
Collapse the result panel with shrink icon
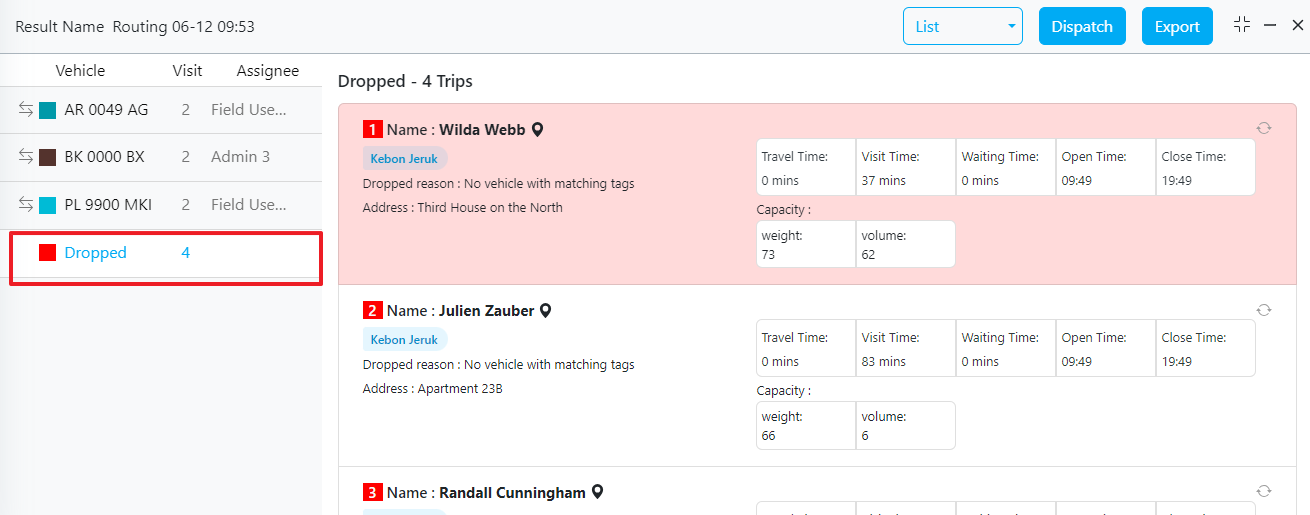click(1242, 25)
